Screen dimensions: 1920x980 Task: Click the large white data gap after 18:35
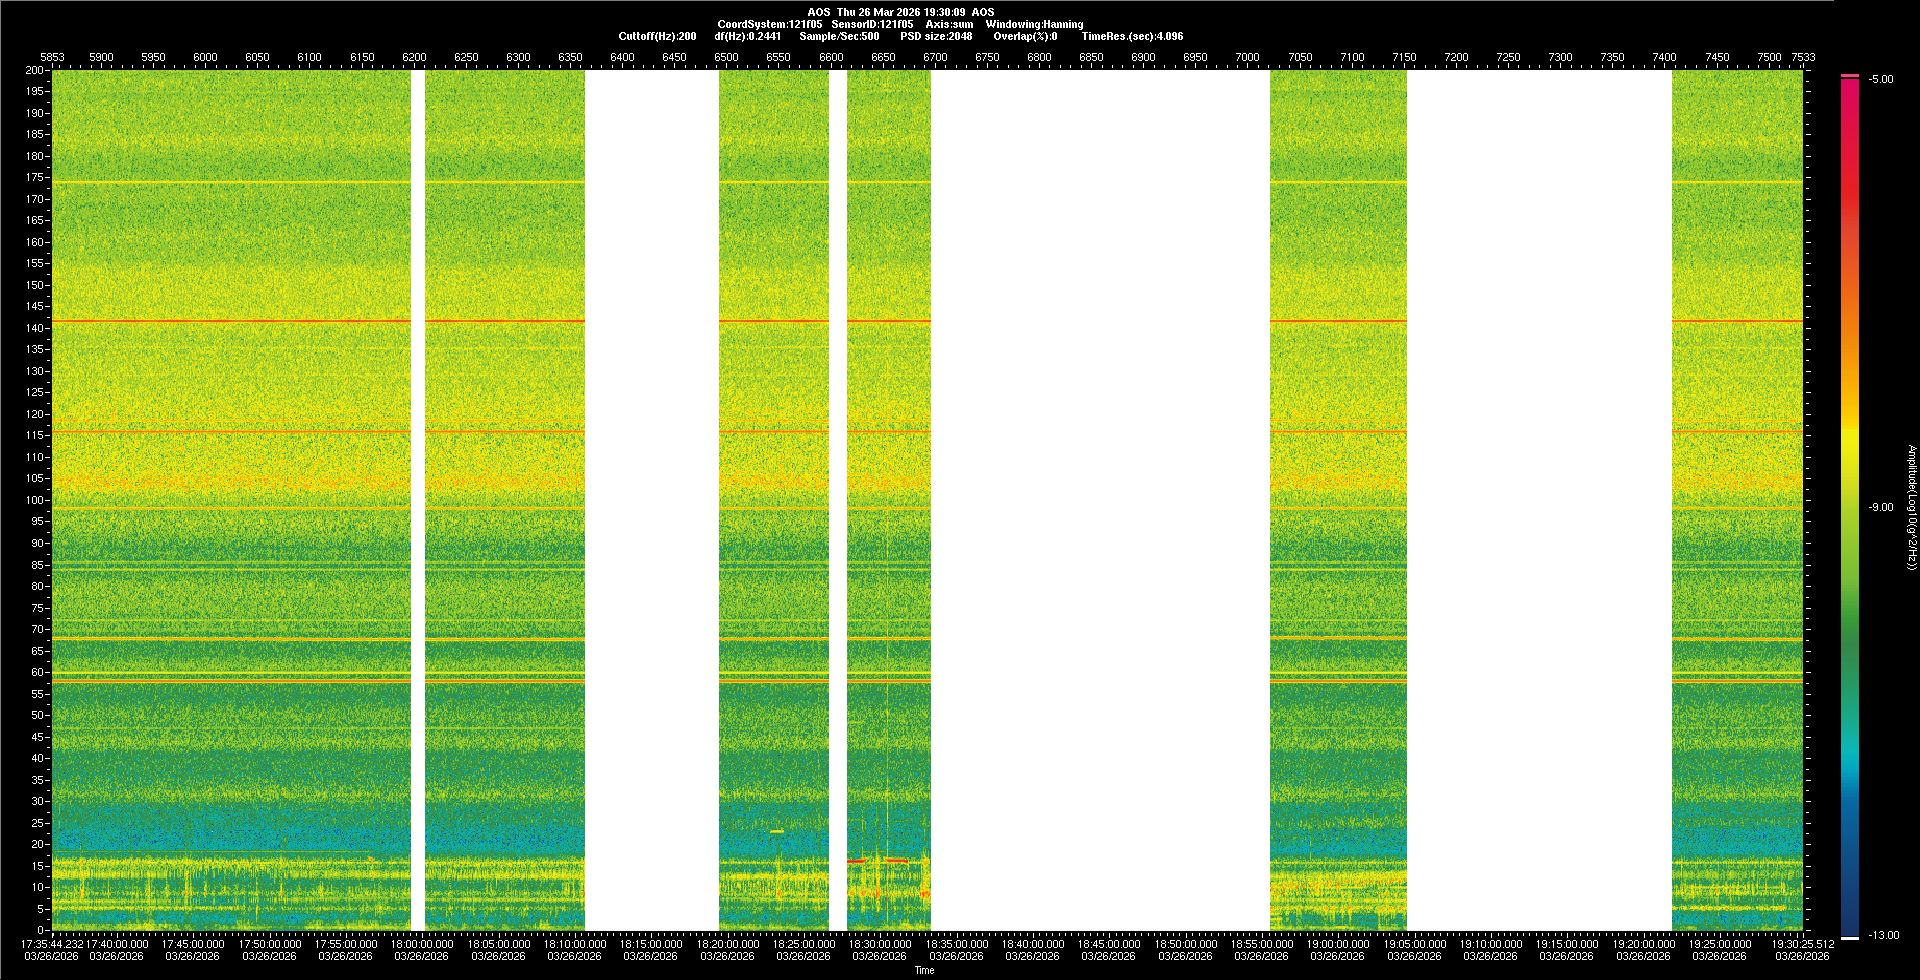[1100, 500]
